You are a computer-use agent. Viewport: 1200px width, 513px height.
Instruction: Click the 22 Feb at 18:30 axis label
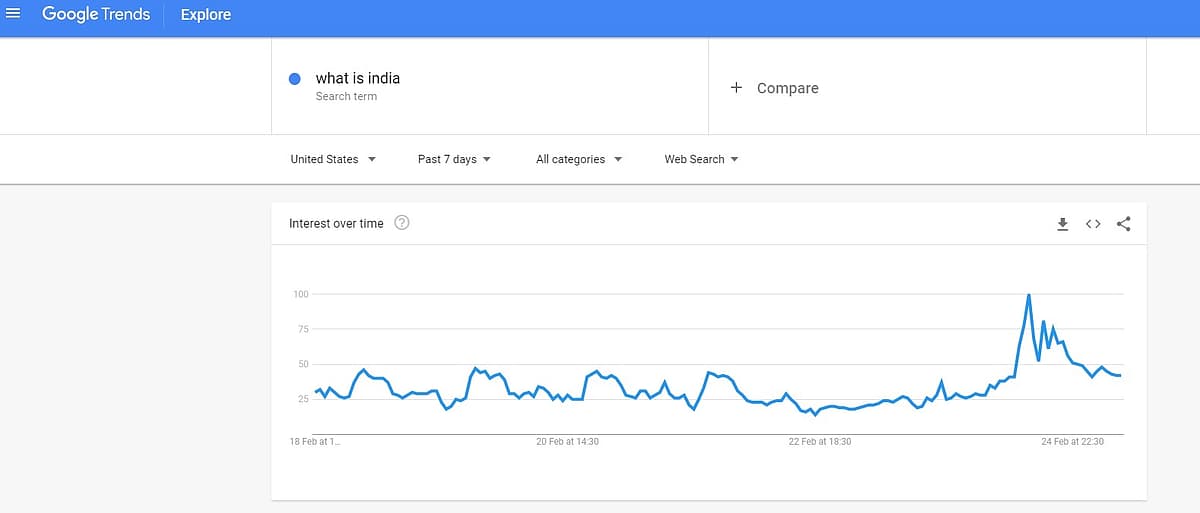point(821,441)
